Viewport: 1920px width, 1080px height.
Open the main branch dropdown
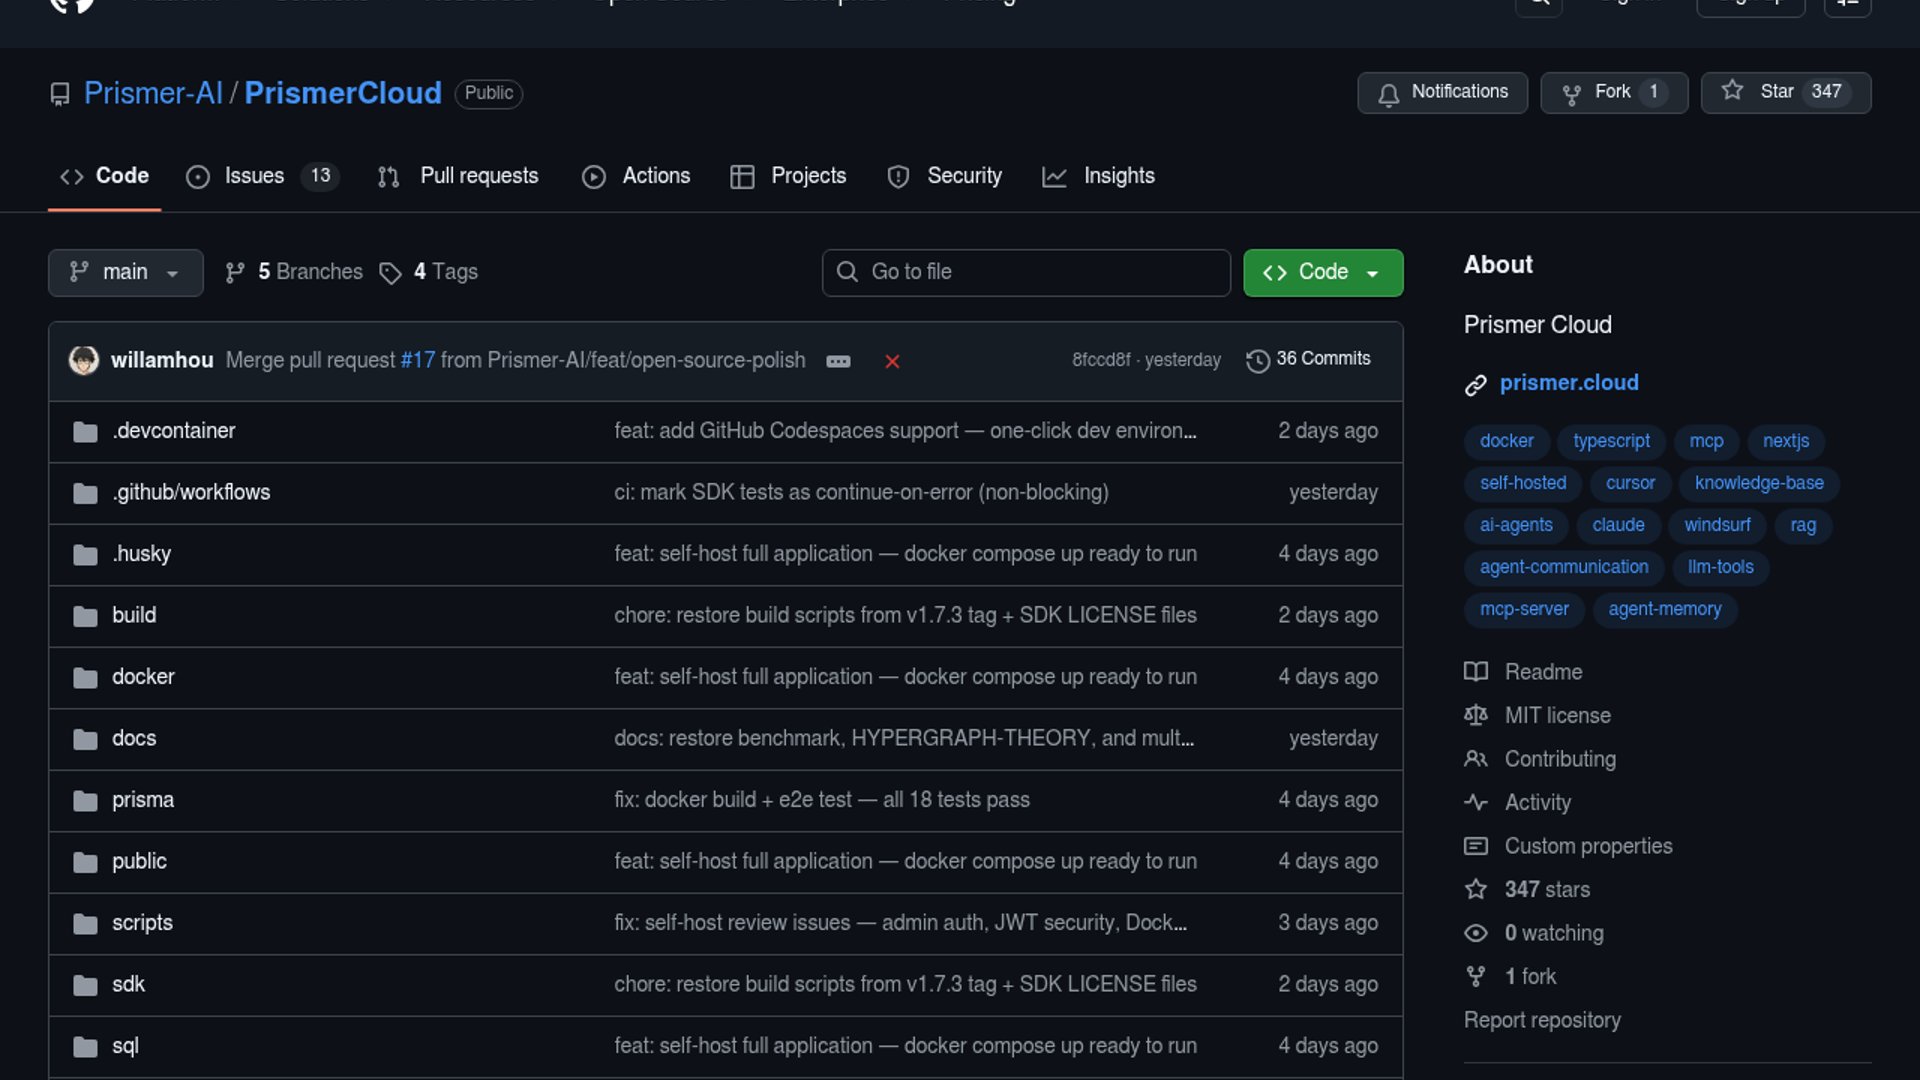pyautogui.click(x=125, y=272)
